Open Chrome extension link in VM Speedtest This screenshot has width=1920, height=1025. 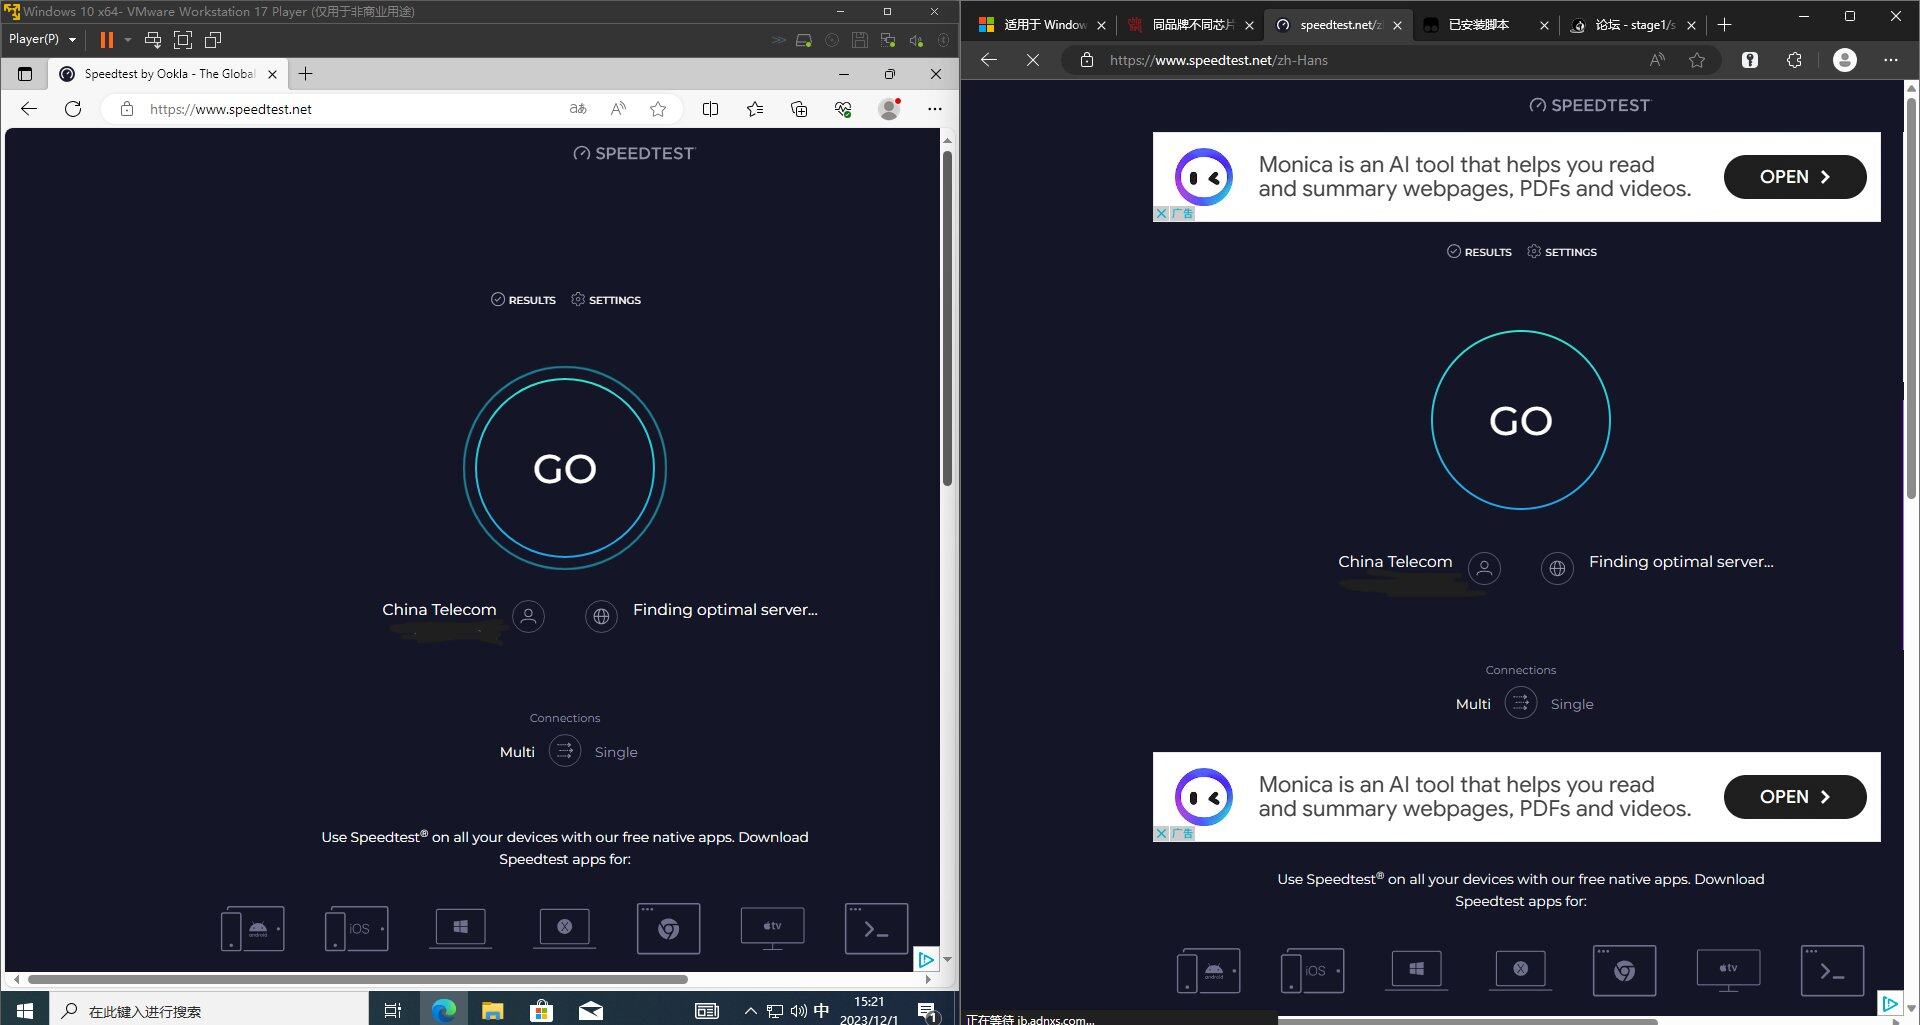click(x=669, y=929)
